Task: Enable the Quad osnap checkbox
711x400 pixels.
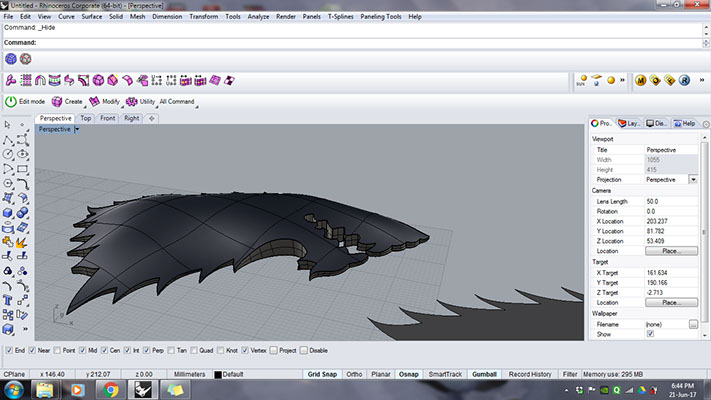Action: 194,351
